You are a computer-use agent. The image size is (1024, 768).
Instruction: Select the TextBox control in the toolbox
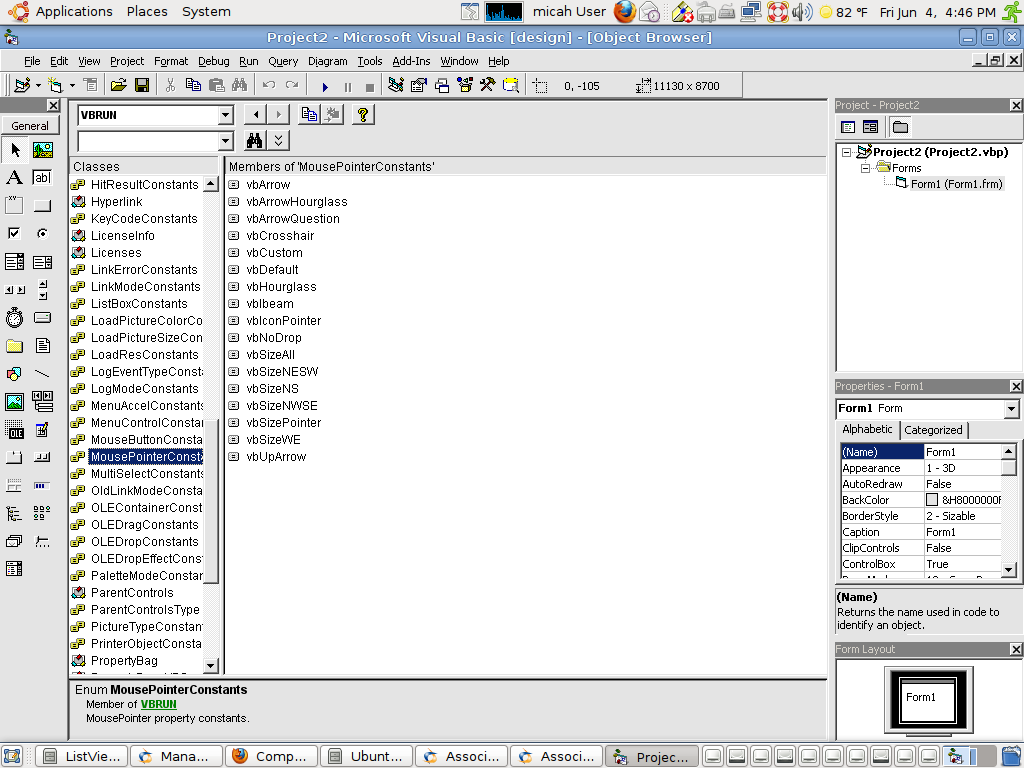pyautogui.click(x=41, y=177)
